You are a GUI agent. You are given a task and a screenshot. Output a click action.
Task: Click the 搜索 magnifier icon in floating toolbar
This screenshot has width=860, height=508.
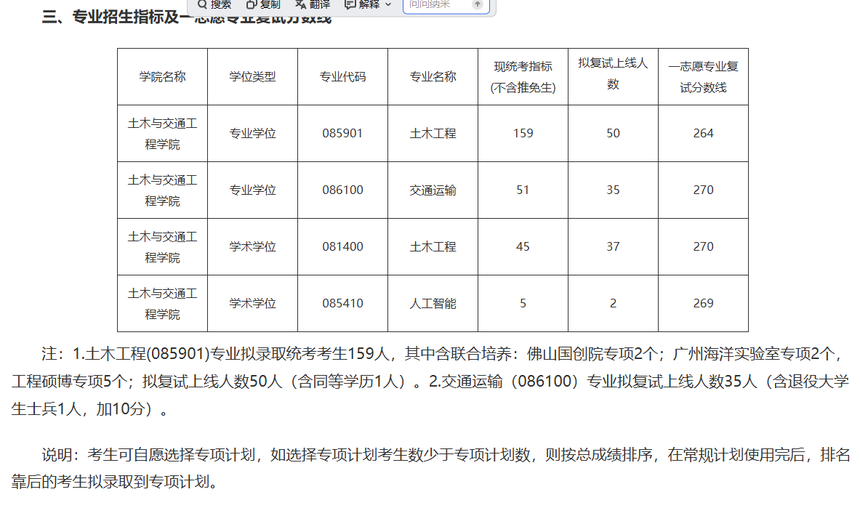[202, 5]
